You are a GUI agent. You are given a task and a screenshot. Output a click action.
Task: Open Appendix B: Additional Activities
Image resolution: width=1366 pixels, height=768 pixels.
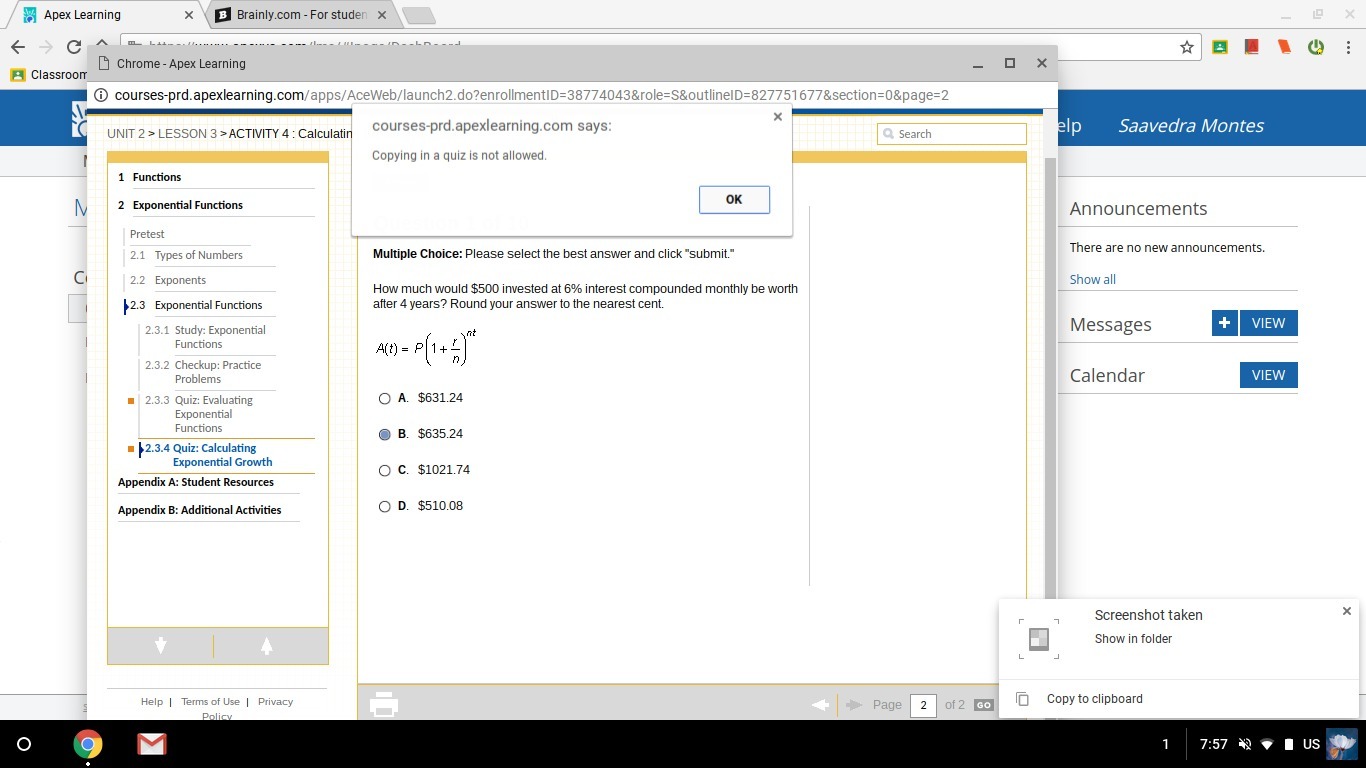200,510
